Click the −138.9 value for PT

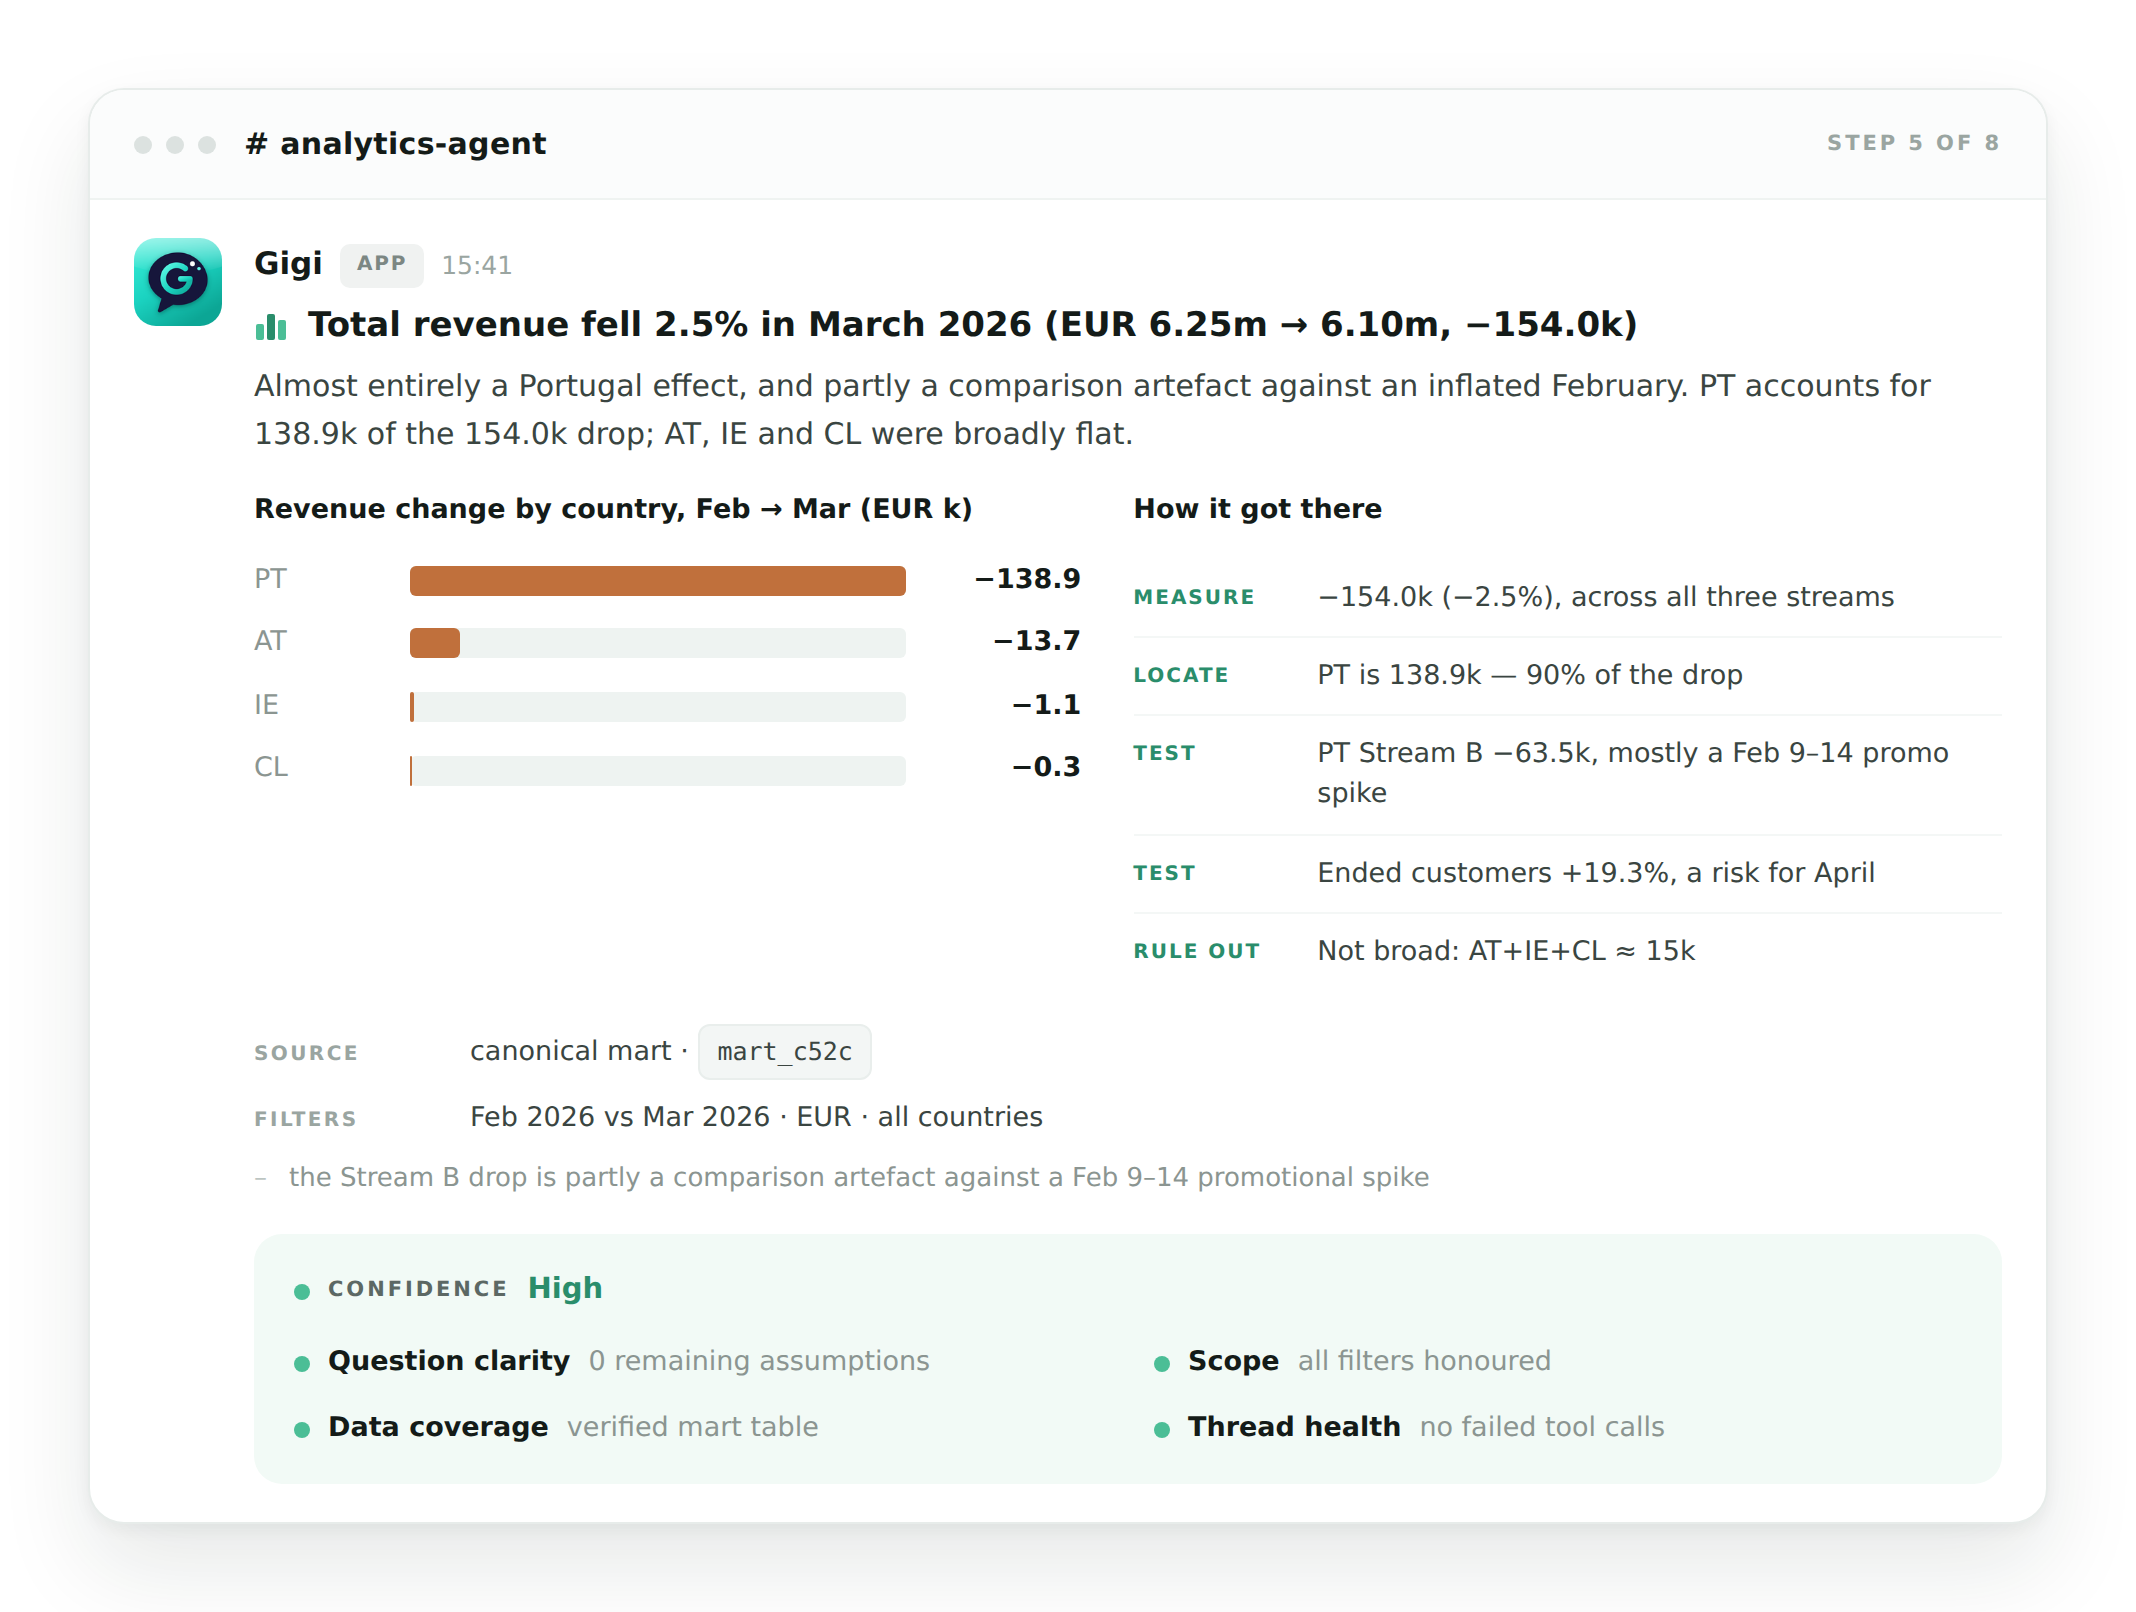(1027, 579)
